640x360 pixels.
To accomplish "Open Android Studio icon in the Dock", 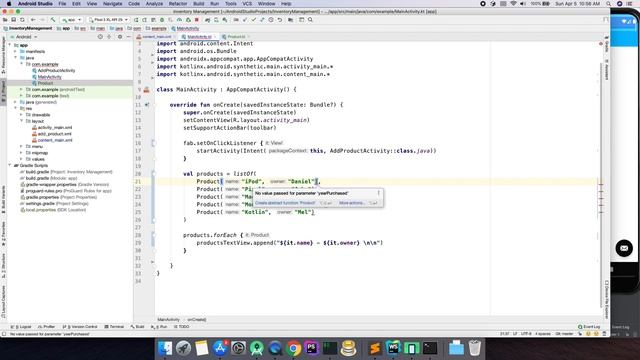I will click(x=257, y=348).
